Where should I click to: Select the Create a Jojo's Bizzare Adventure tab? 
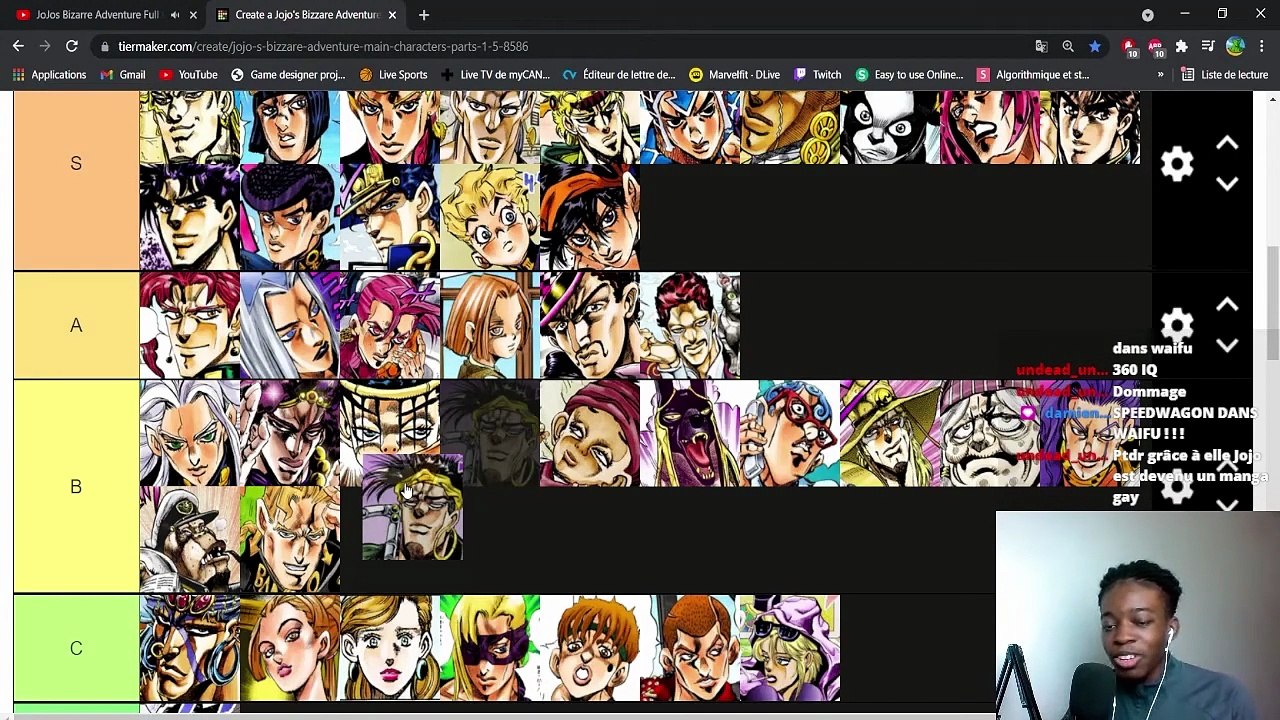(306, 15)
